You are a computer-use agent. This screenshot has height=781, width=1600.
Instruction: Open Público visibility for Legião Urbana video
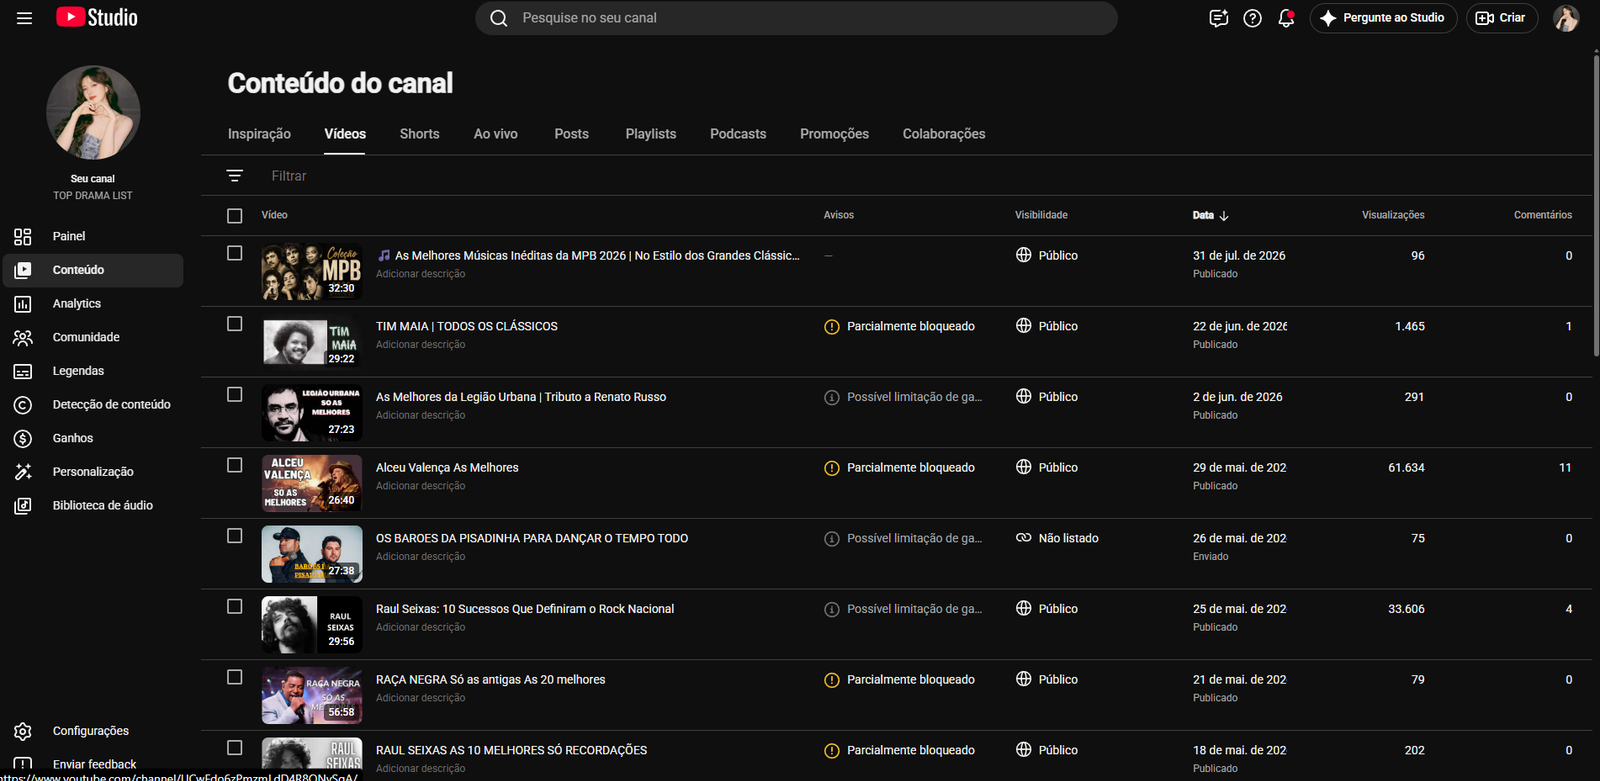coord(1047,397)
